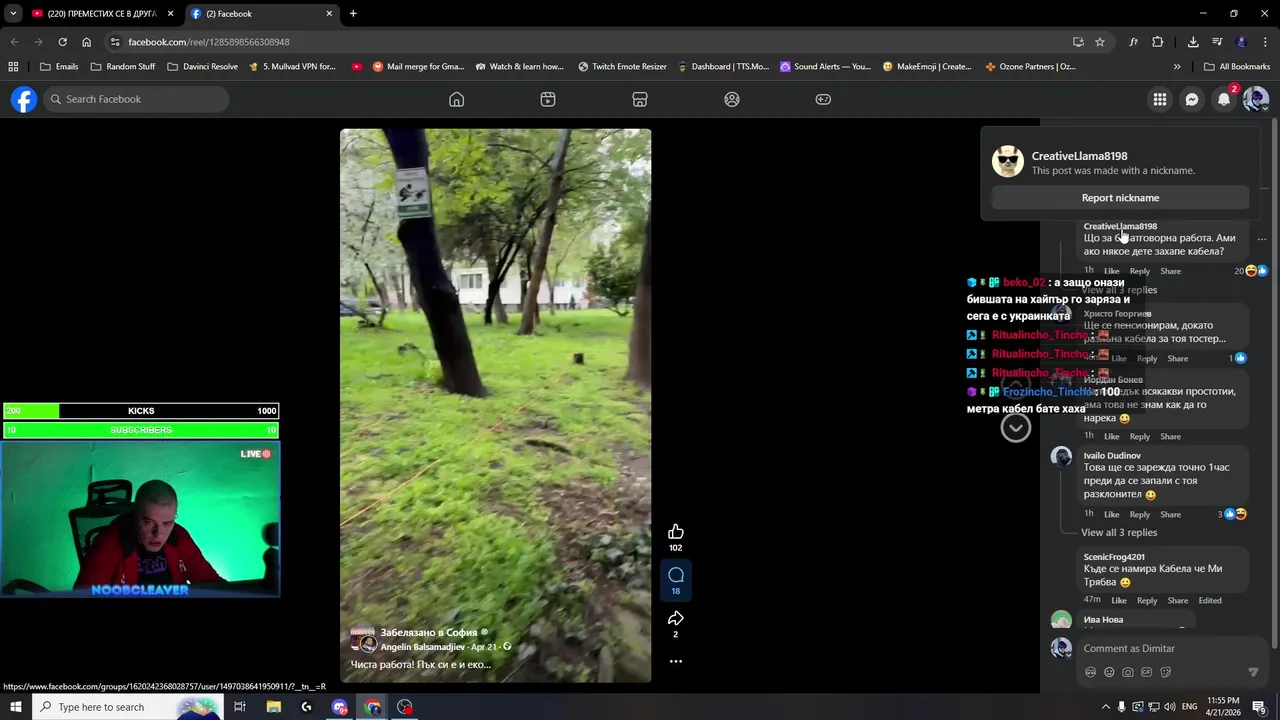Open options for CreativeLlama8198's comment

click(1262, 239)
